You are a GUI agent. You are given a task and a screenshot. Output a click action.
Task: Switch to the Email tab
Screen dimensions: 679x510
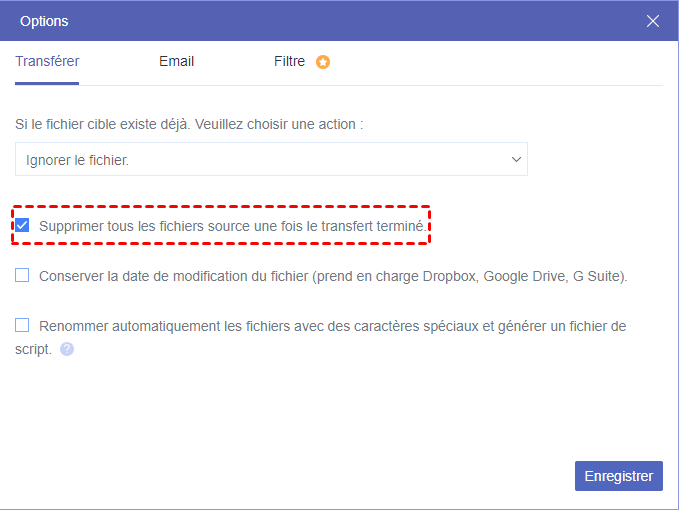(176, 61)
